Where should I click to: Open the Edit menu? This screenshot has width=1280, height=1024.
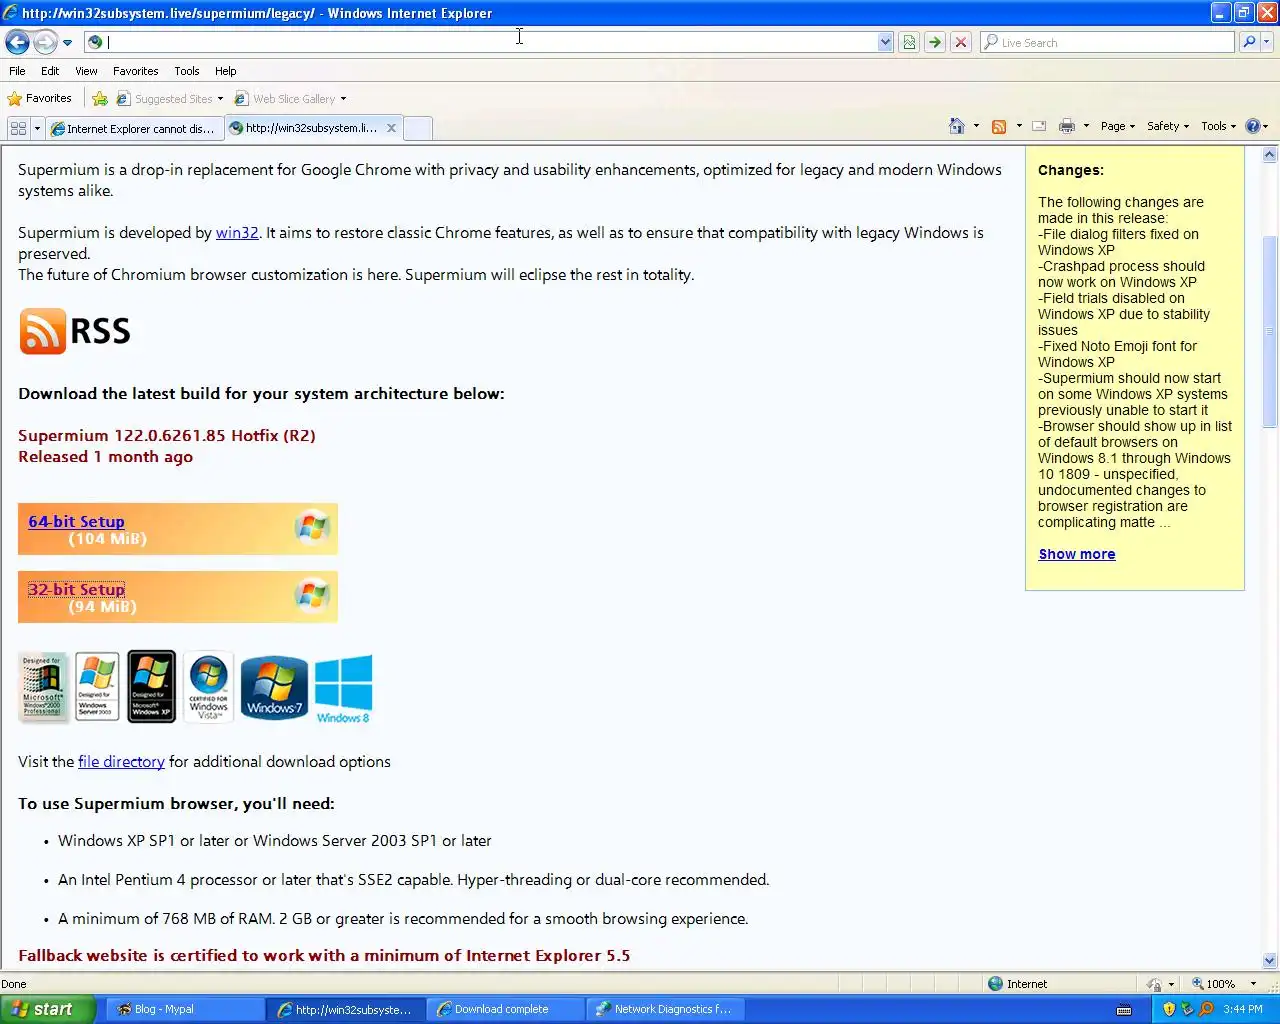[50, 71]
